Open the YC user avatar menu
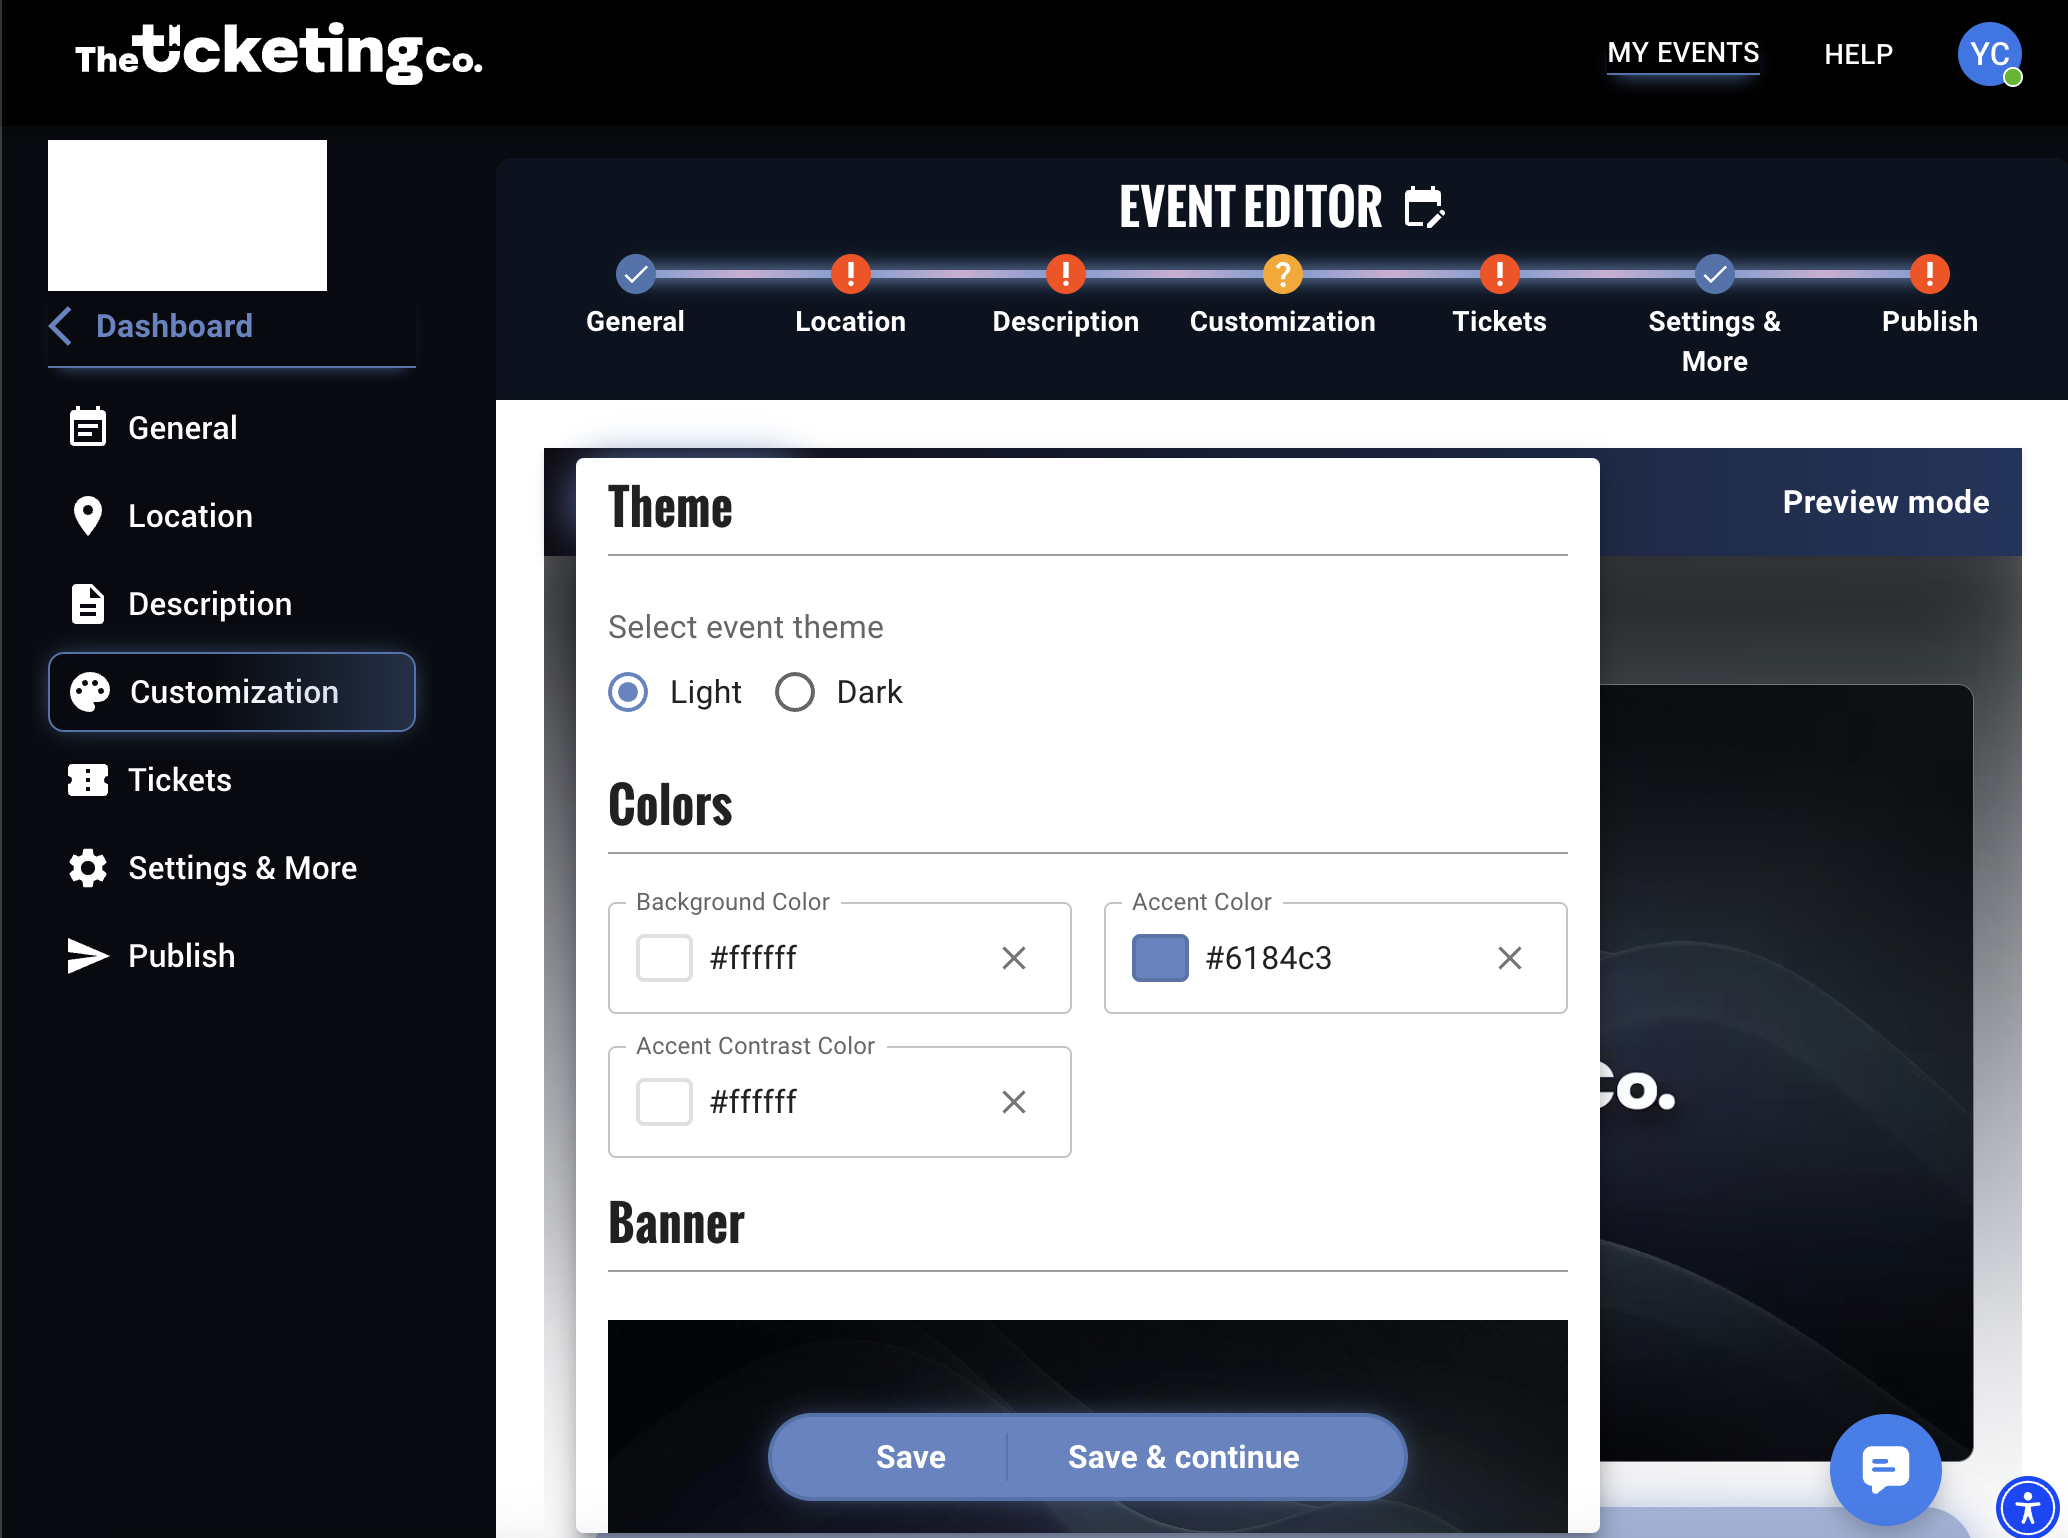This screenshot has height=1538, width=2068. pyautogui.click(x=1989, y=54)
